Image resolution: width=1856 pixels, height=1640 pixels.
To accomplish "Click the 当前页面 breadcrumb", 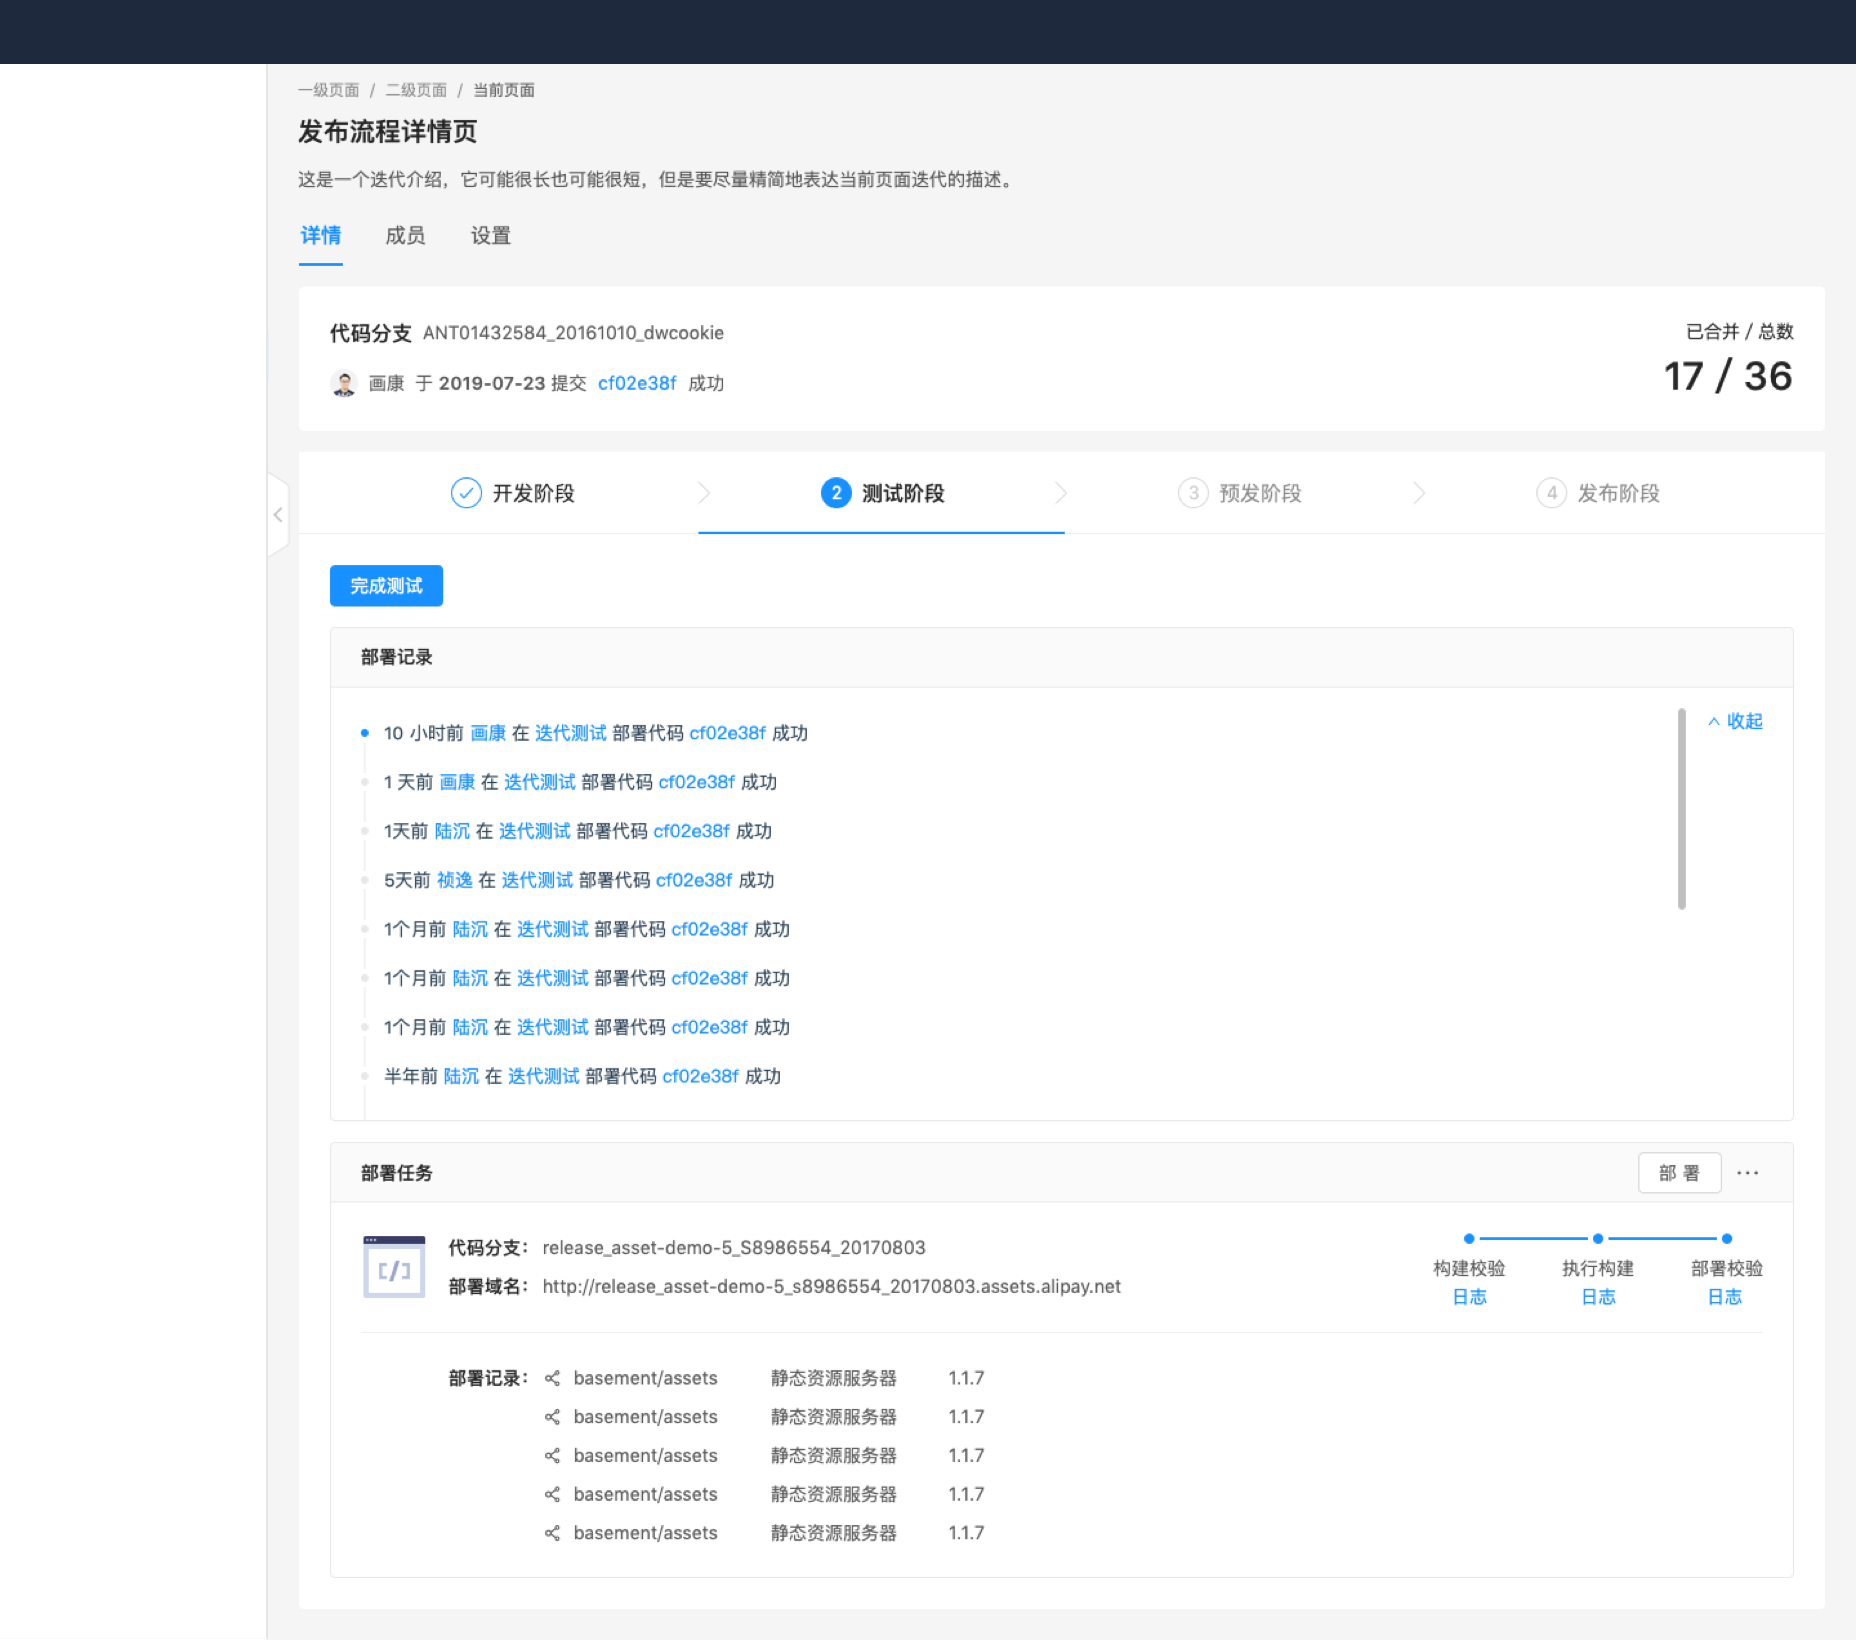I will 504,90.
